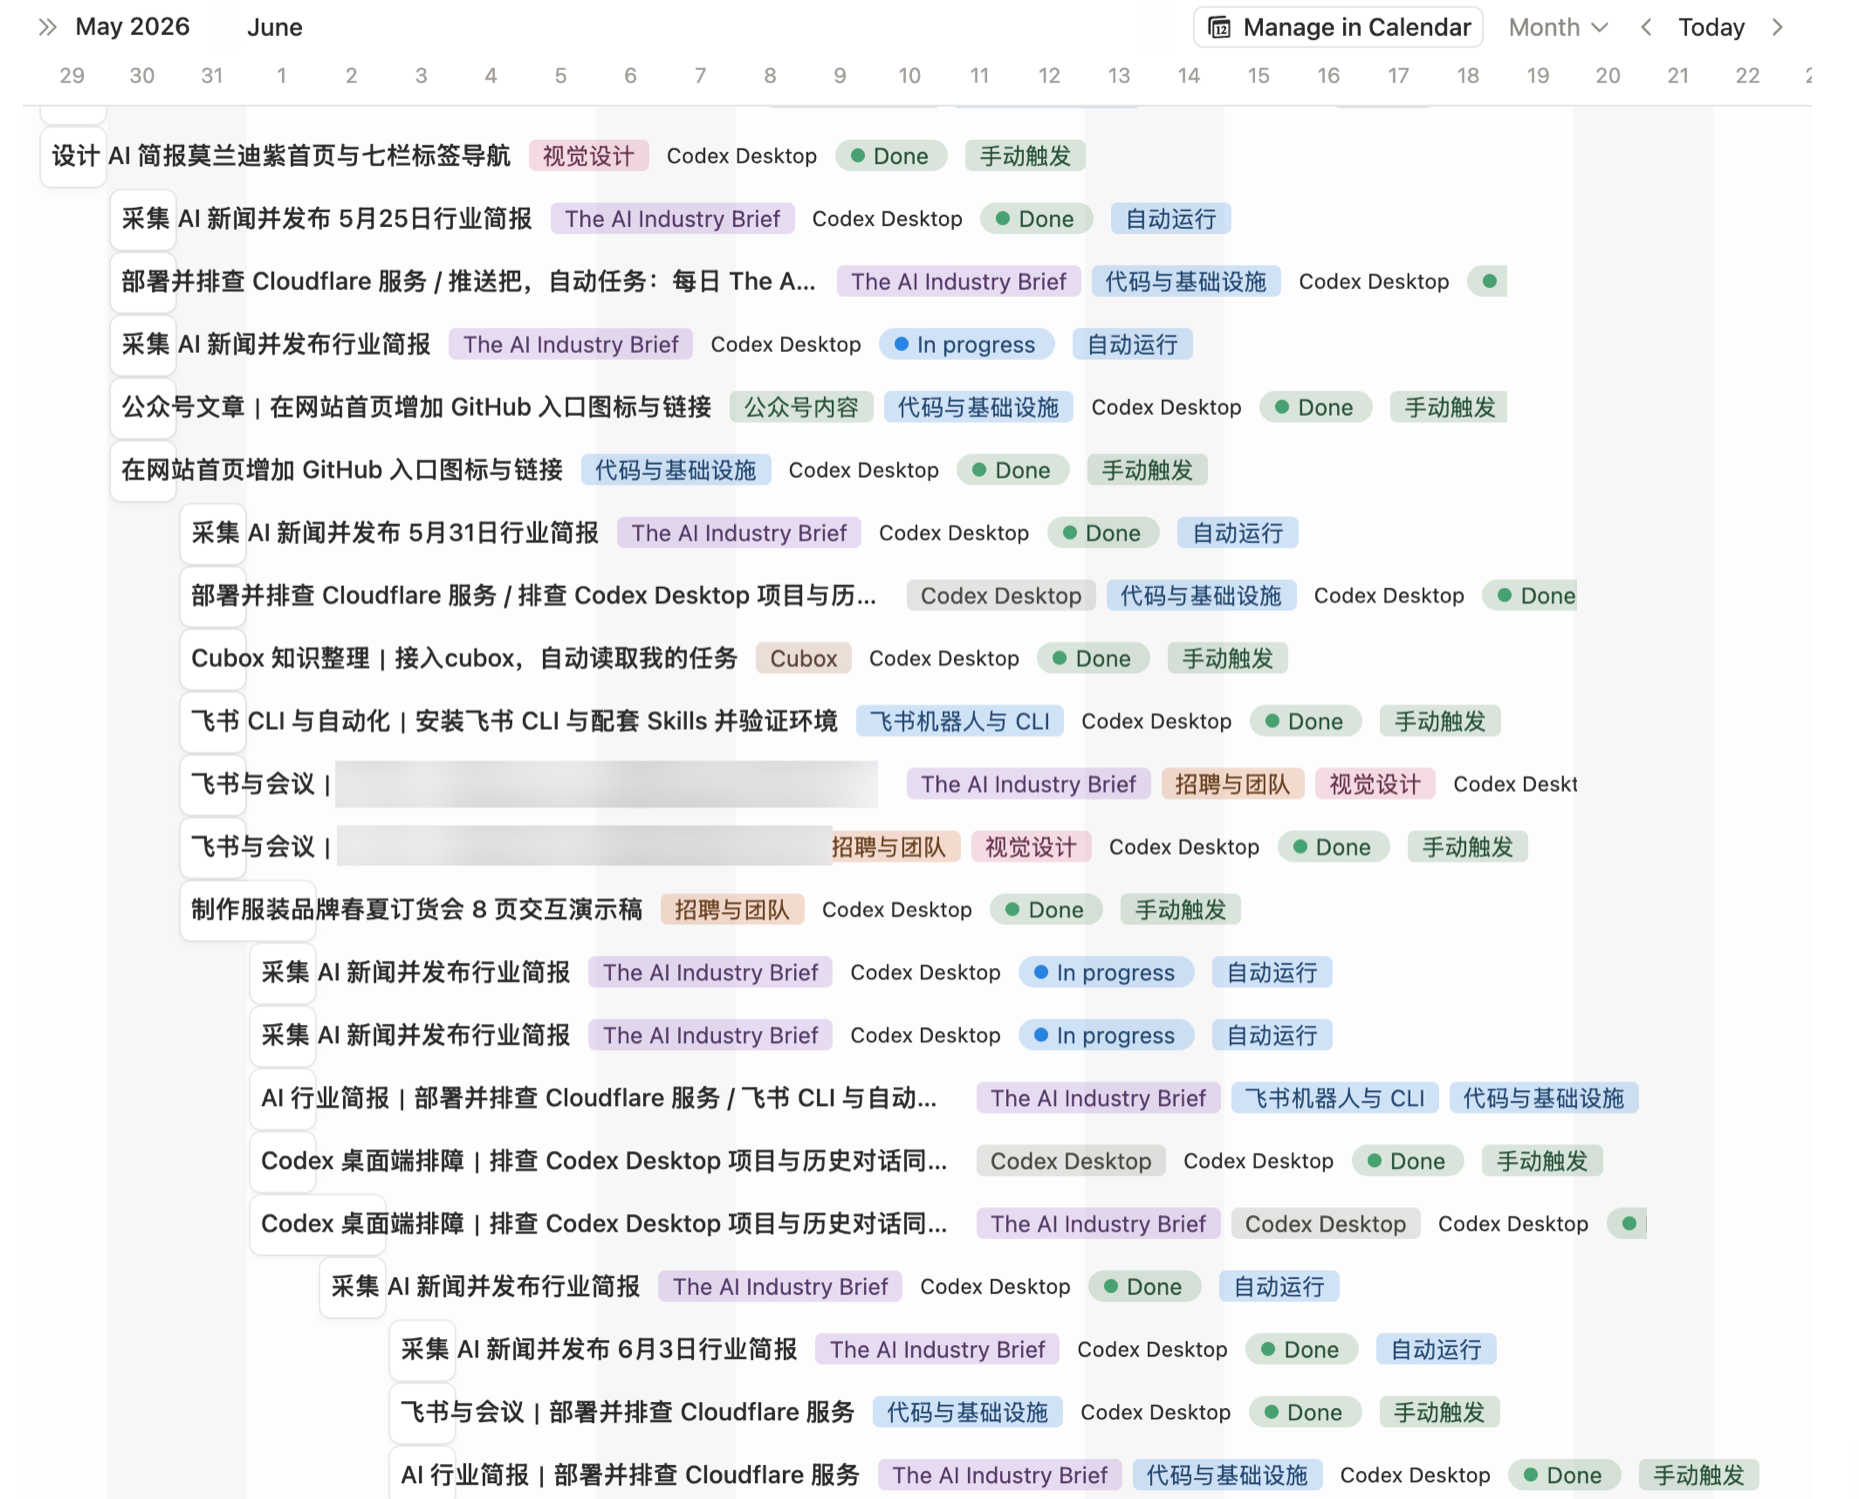Viewport: 1859px width, 1499px height.
Task: Click date 31 in the timeline header
Action: coord(212,75)
